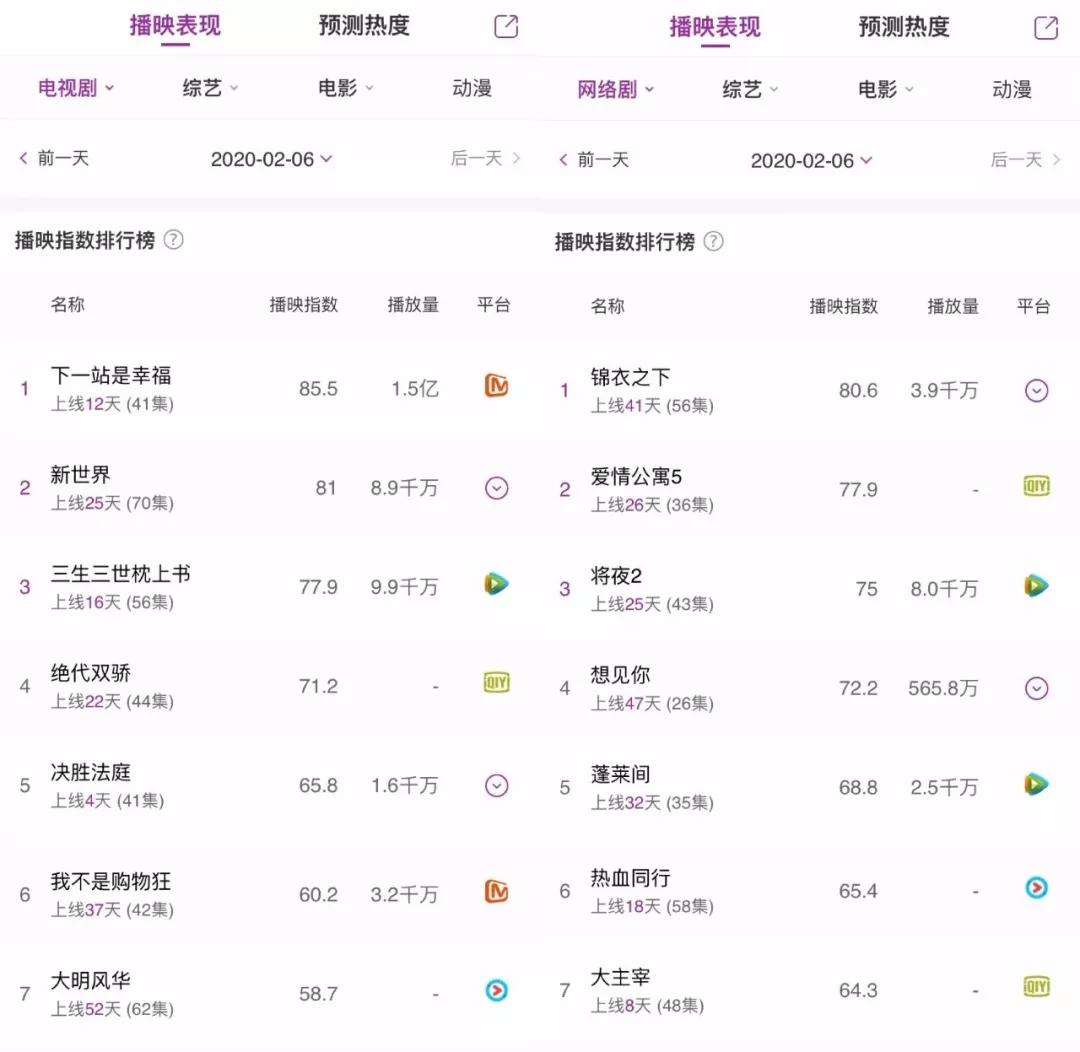Go to 前一天 in the right panel

pos(594,160)
